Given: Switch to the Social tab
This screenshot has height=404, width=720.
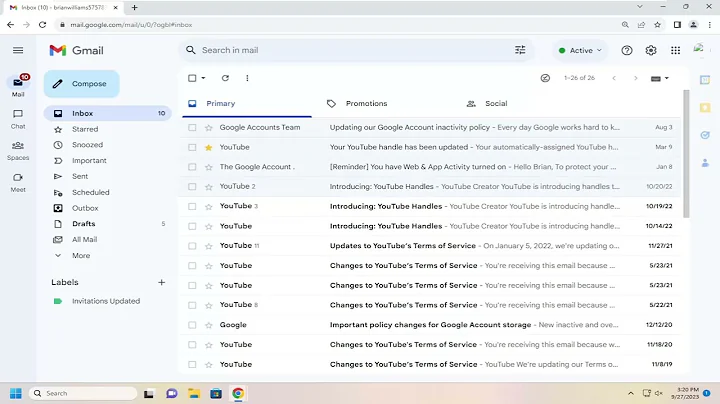Looking at the screenshot, I should (496, 104).
